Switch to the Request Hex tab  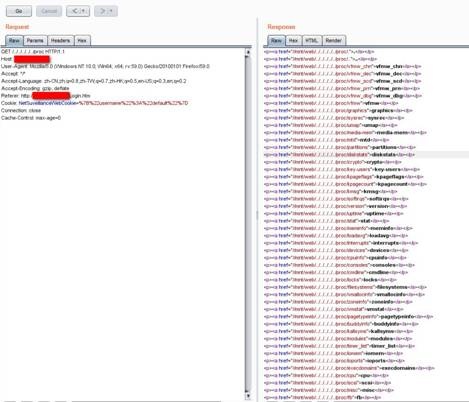tap(82, 40)
